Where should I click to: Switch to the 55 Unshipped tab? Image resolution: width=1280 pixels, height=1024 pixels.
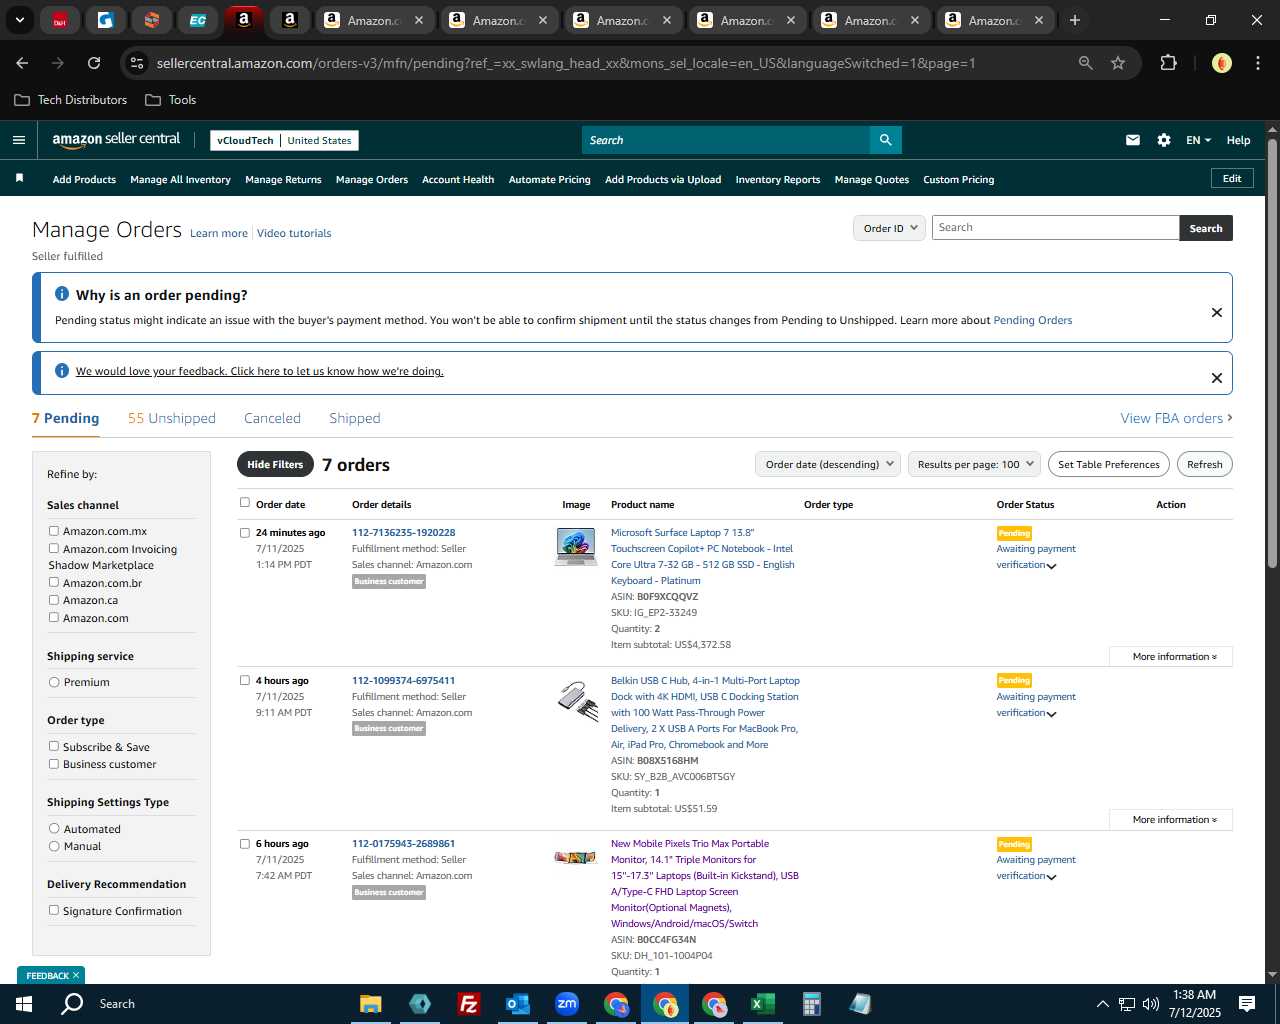(172, 418)
